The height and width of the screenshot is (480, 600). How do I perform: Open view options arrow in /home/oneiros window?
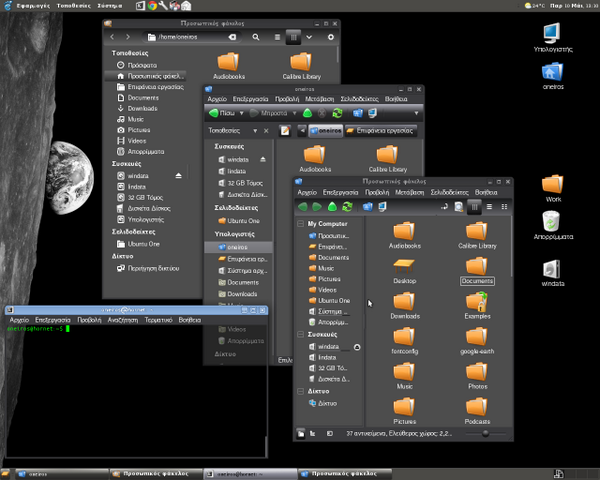click(x=309, y=37)
